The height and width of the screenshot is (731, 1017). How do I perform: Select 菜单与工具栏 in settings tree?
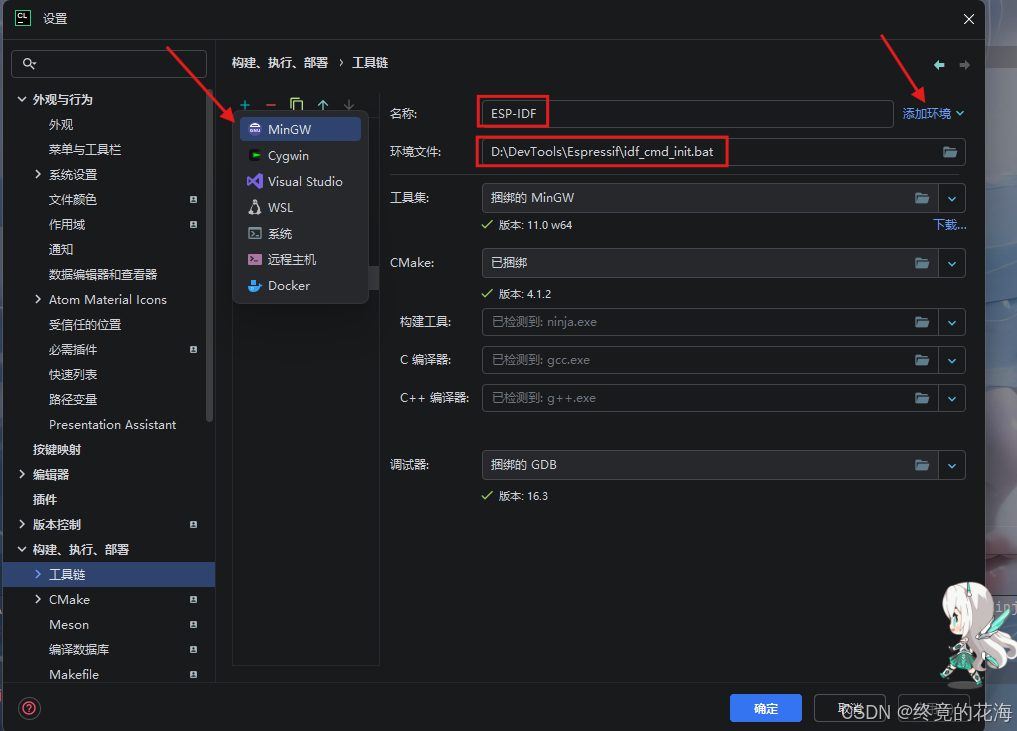(85, 149)
